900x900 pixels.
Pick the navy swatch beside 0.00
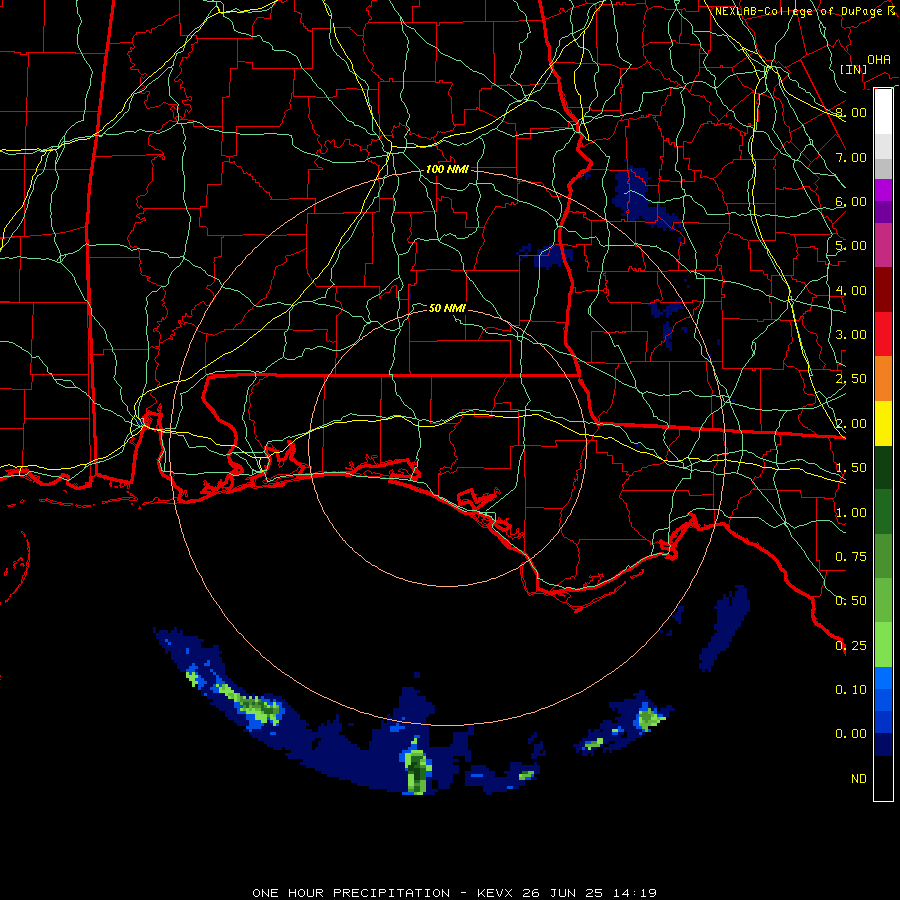pyautogui.click(x=883, y=745)
